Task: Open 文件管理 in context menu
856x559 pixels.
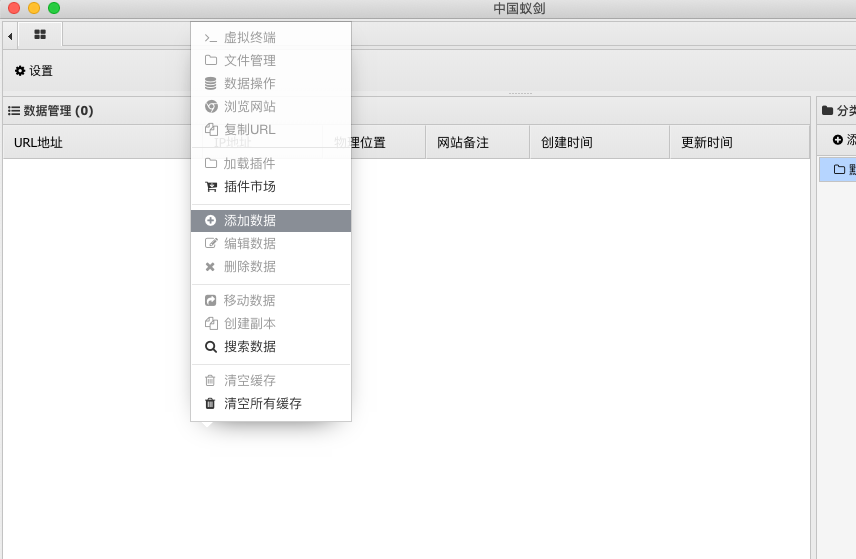Action: click(271, 60)
